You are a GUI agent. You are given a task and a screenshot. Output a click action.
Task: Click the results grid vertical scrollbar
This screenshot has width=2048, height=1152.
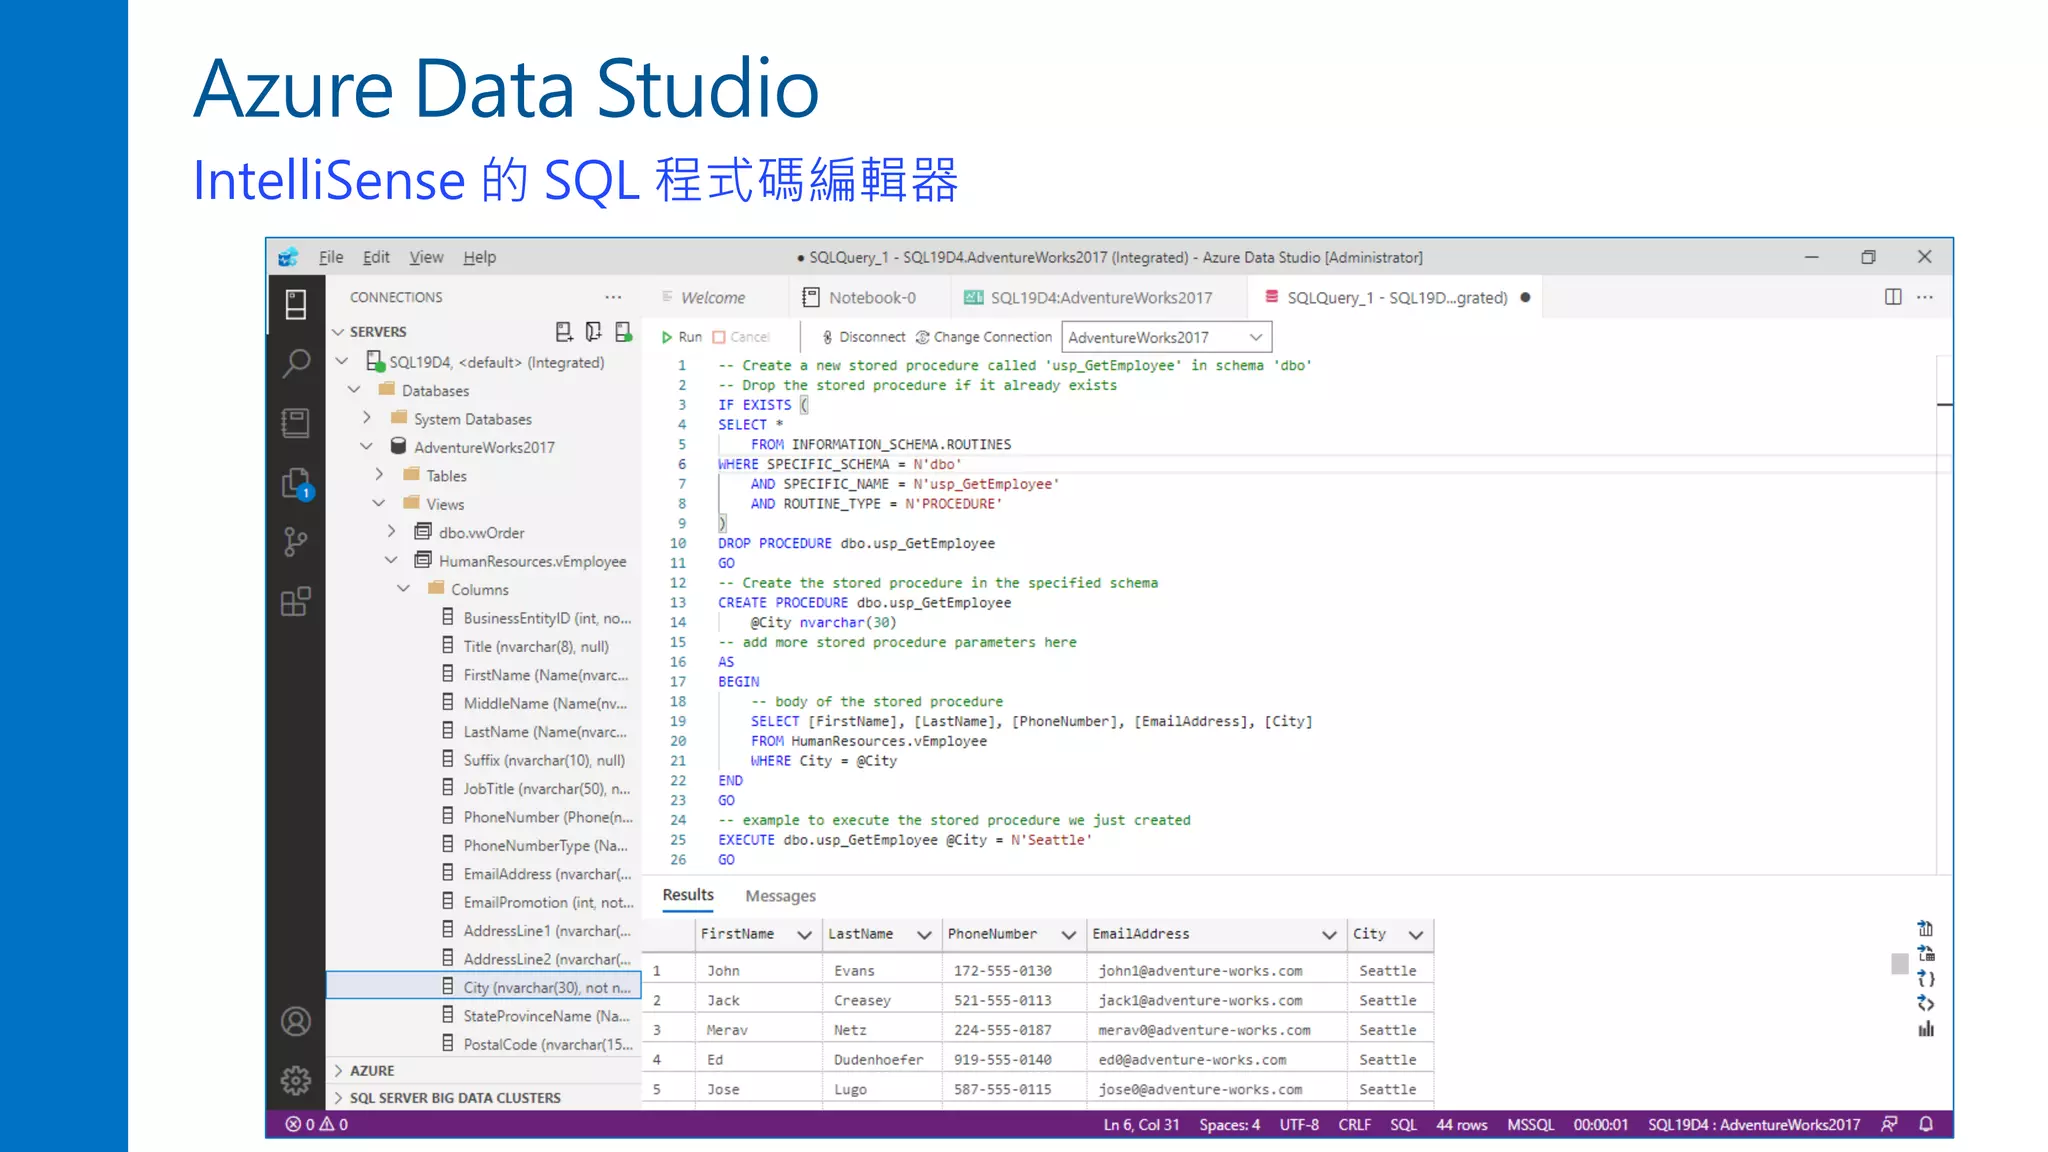coord(1900,964)
